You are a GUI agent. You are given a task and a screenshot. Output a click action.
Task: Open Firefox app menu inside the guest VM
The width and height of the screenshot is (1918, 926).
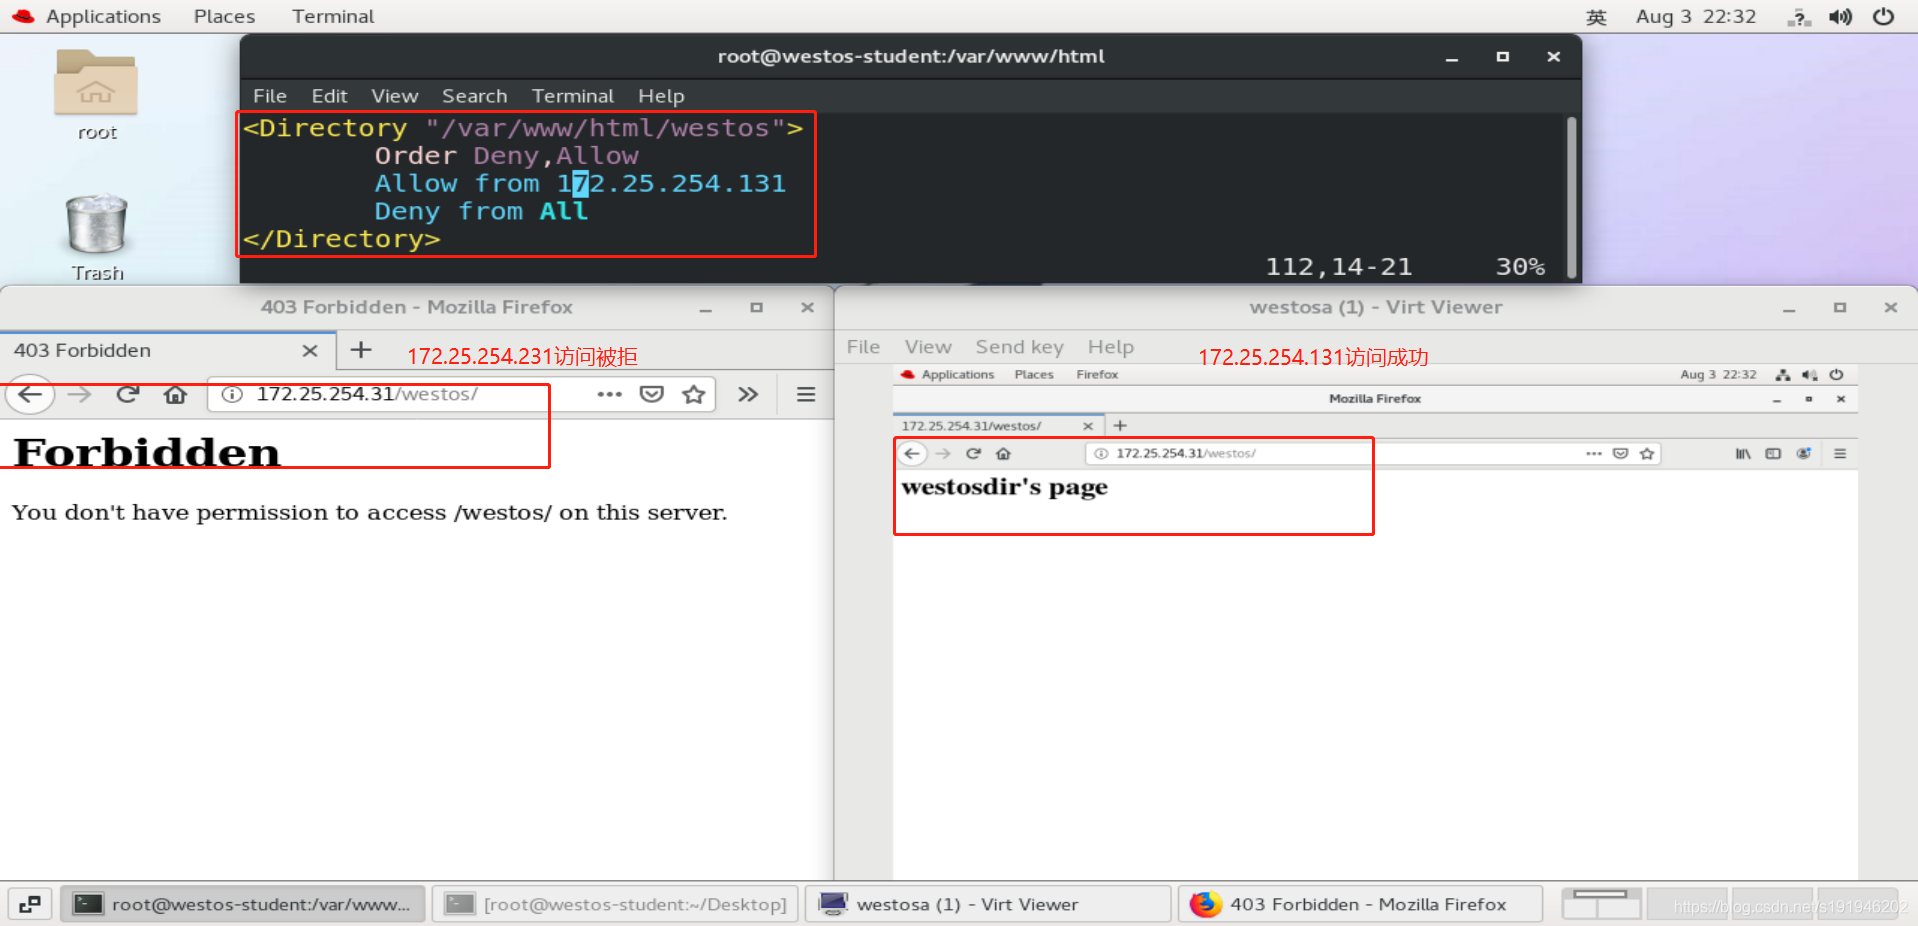1097,375
